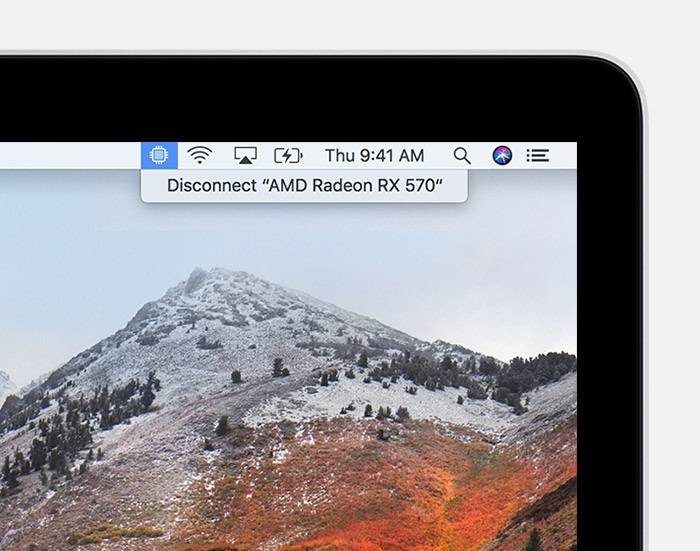Choose Disconnect "AMD Radeon RX 570"
Image resolution: width=700 pixels, height=551 pixels.
(x=304, y=185)
